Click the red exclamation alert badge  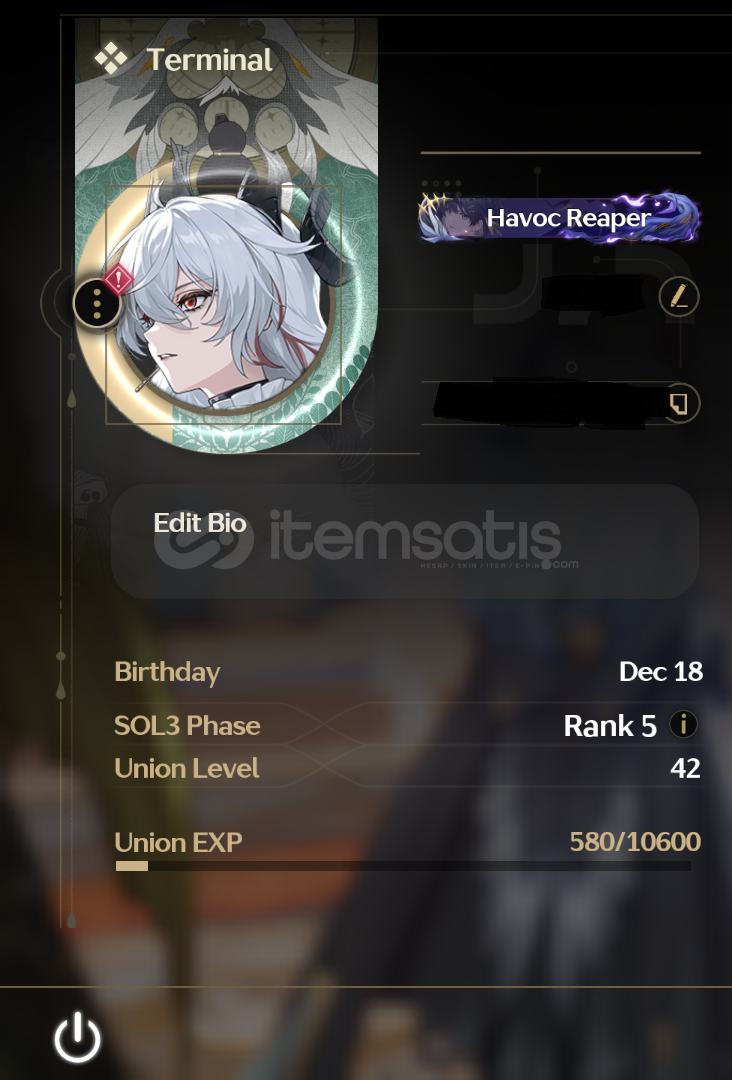[x=119, y=280]
